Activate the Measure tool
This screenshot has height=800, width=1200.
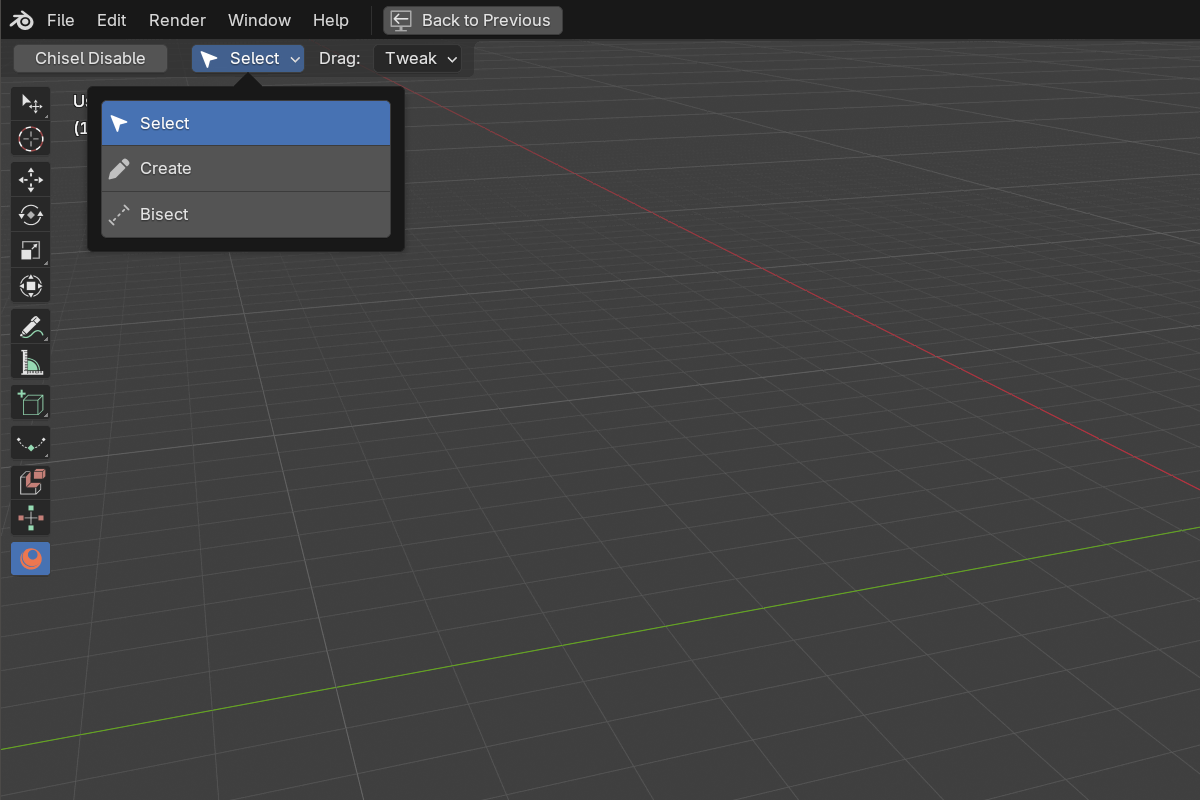point(31,362)
